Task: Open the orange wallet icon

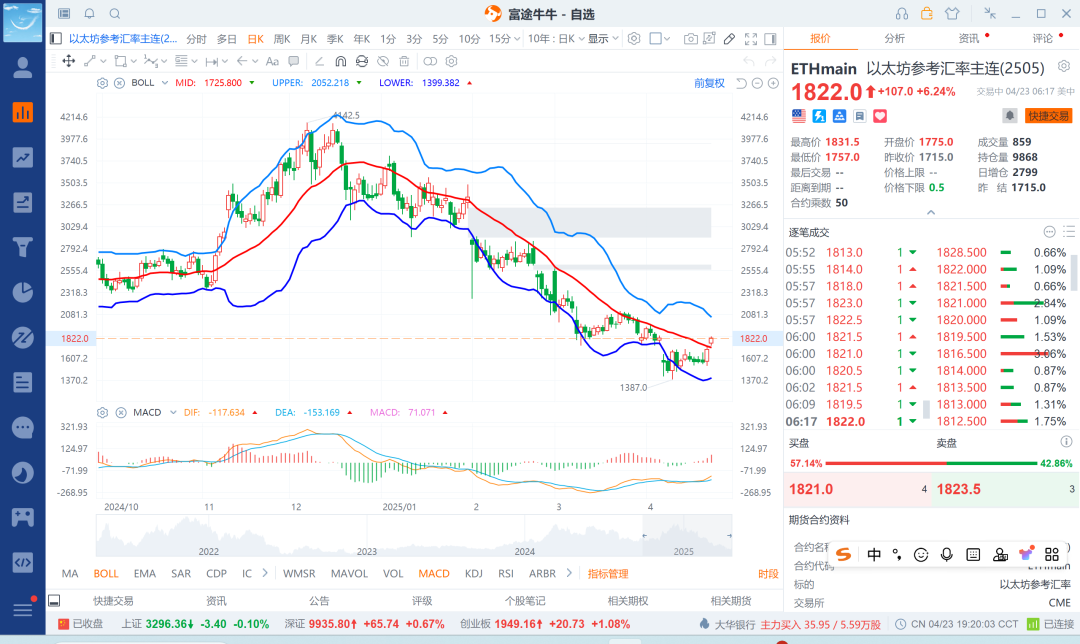Action: coord(926,13)
